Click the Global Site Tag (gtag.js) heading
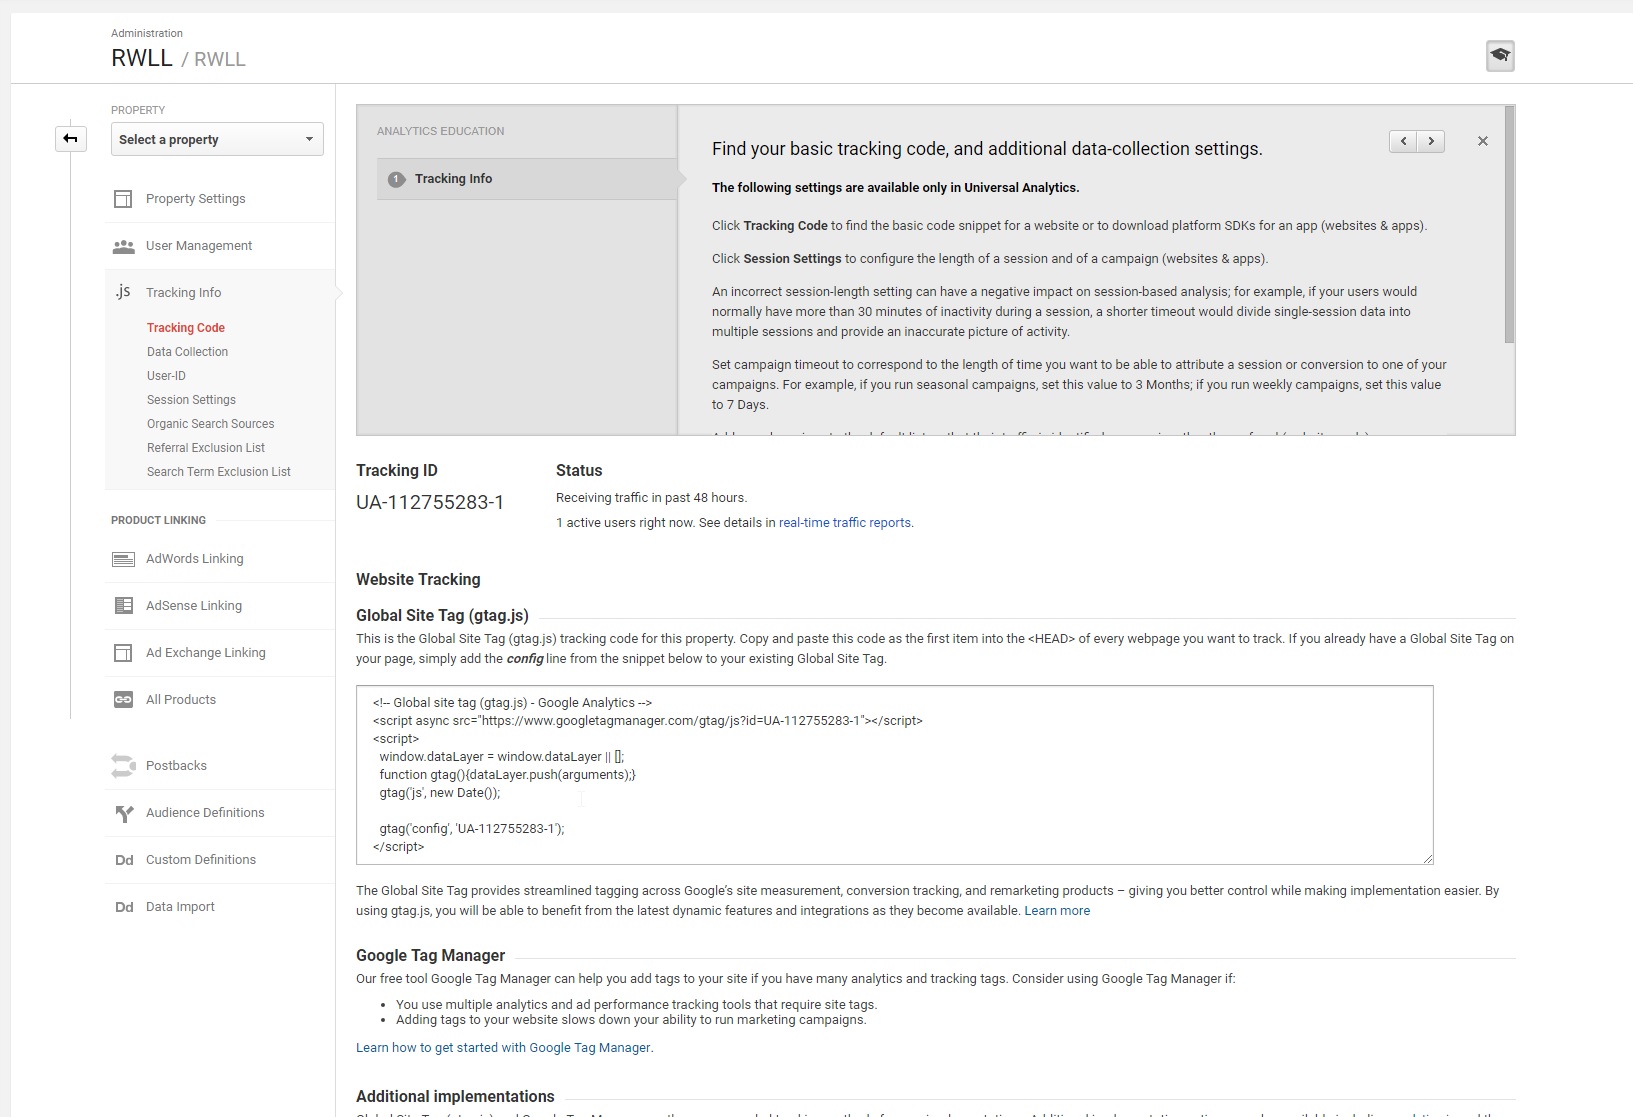 pos(442,616)
